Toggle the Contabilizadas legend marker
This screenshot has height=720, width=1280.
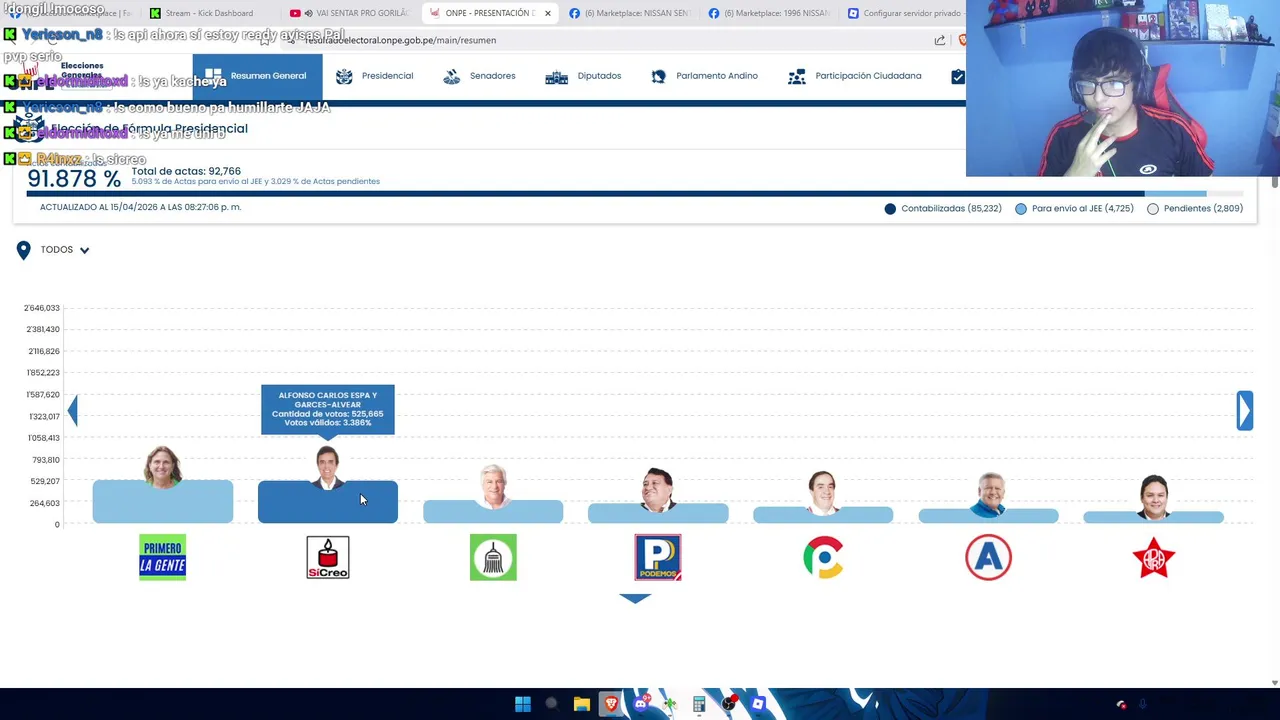(890, 209)
